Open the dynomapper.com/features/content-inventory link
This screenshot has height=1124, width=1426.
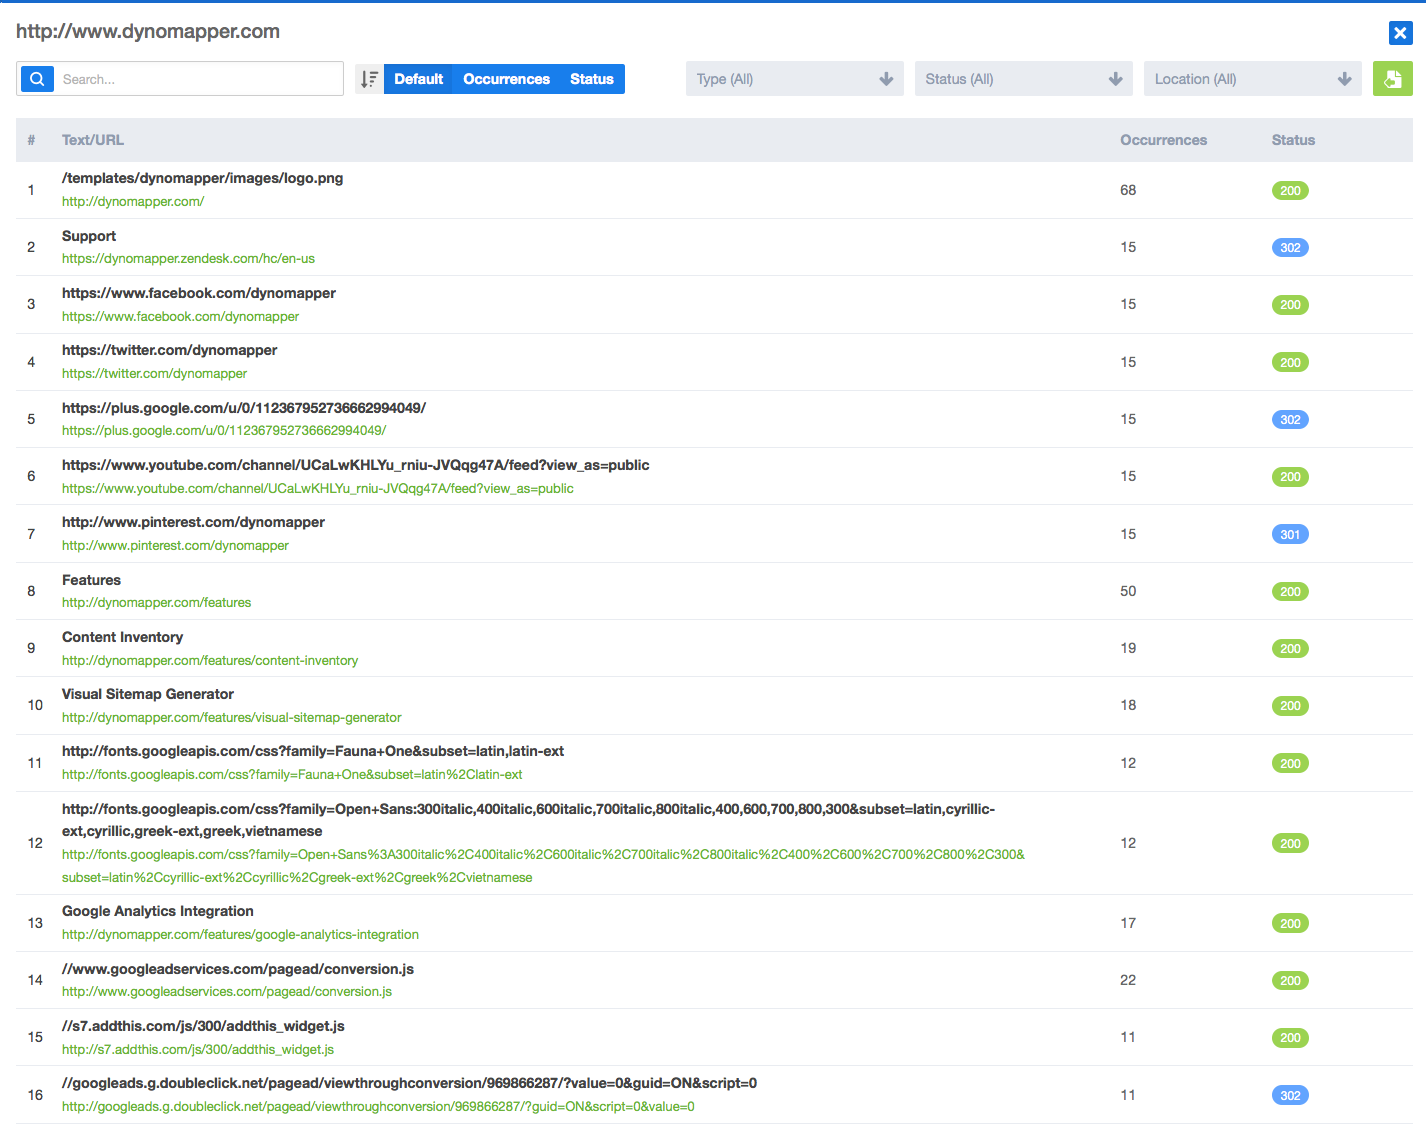[210, 661]
